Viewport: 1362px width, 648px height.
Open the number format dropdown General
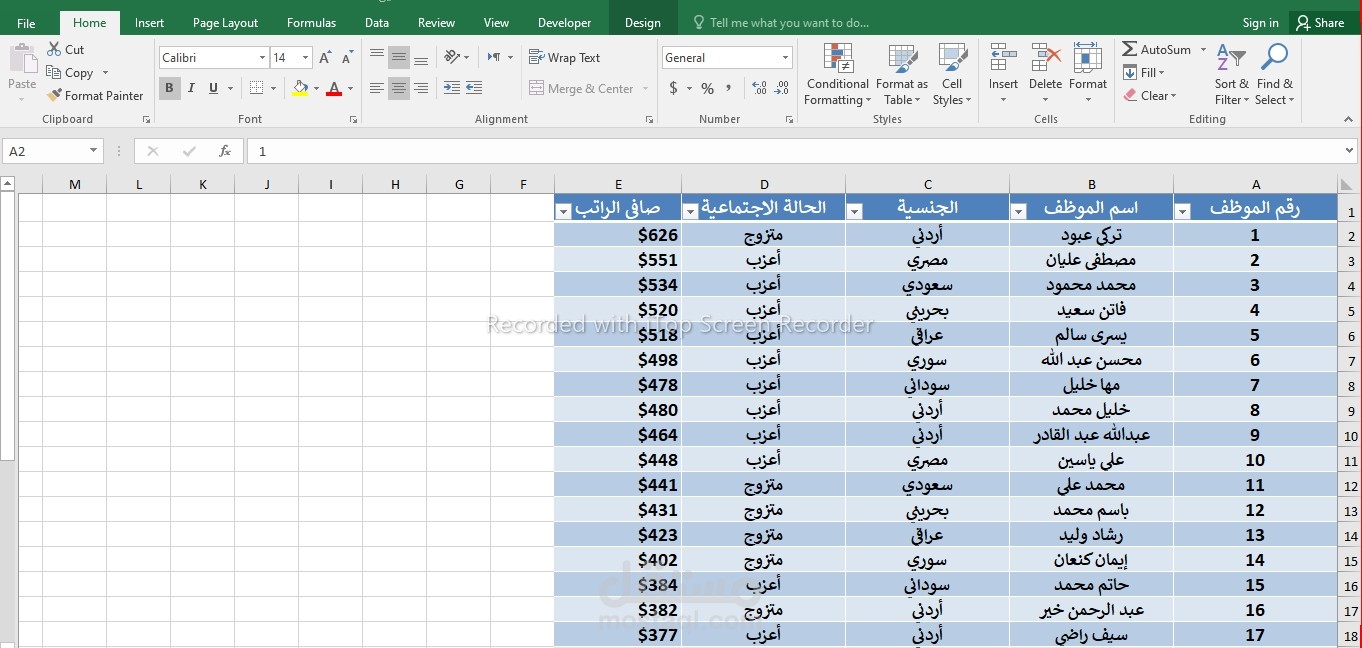[785, 58]
